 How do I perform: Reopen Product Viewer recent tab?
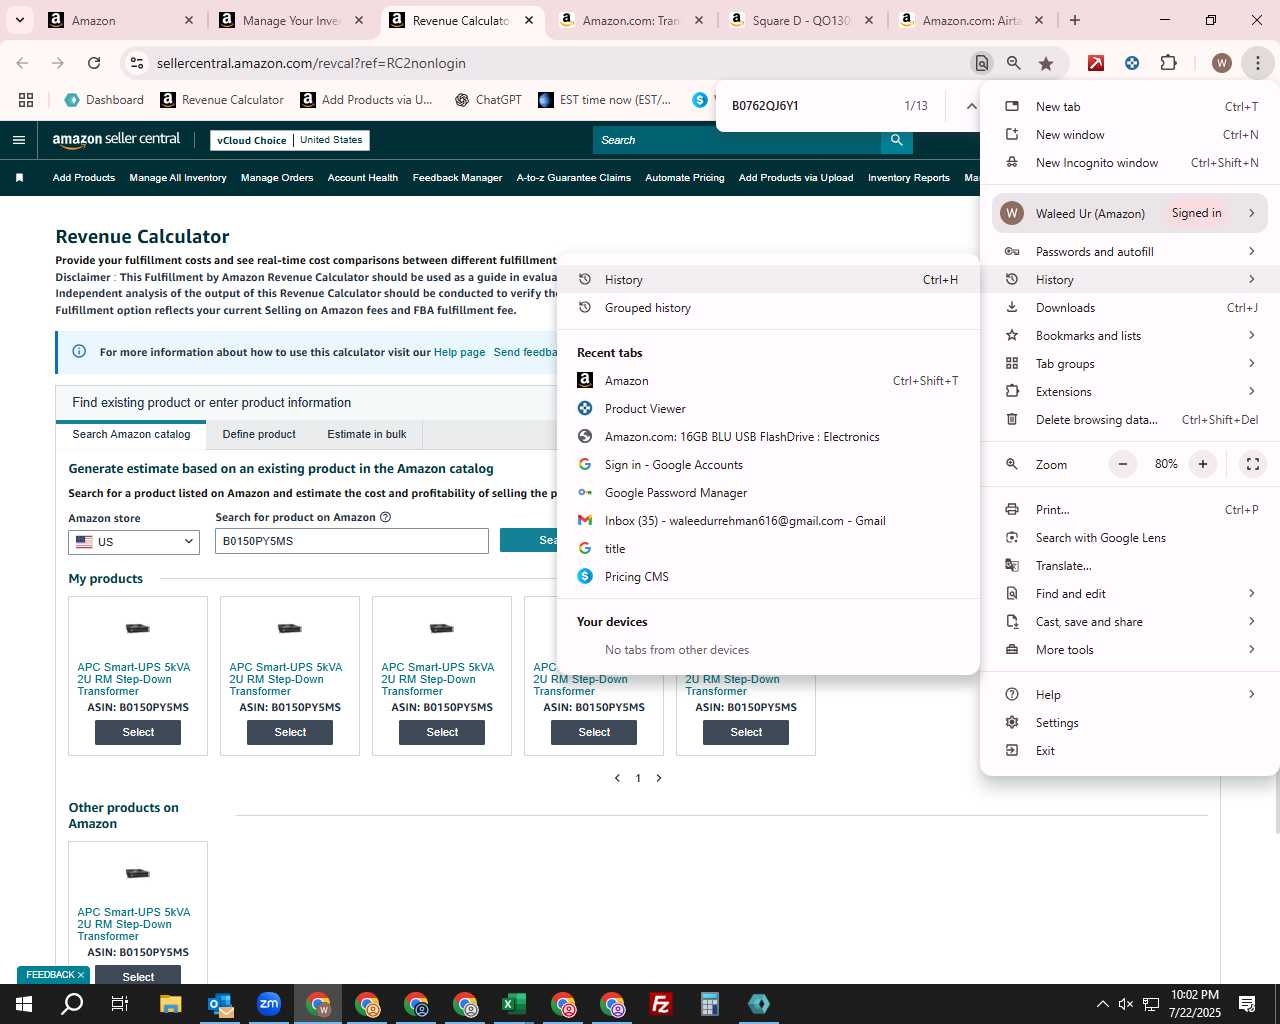[x=768, y=408]
